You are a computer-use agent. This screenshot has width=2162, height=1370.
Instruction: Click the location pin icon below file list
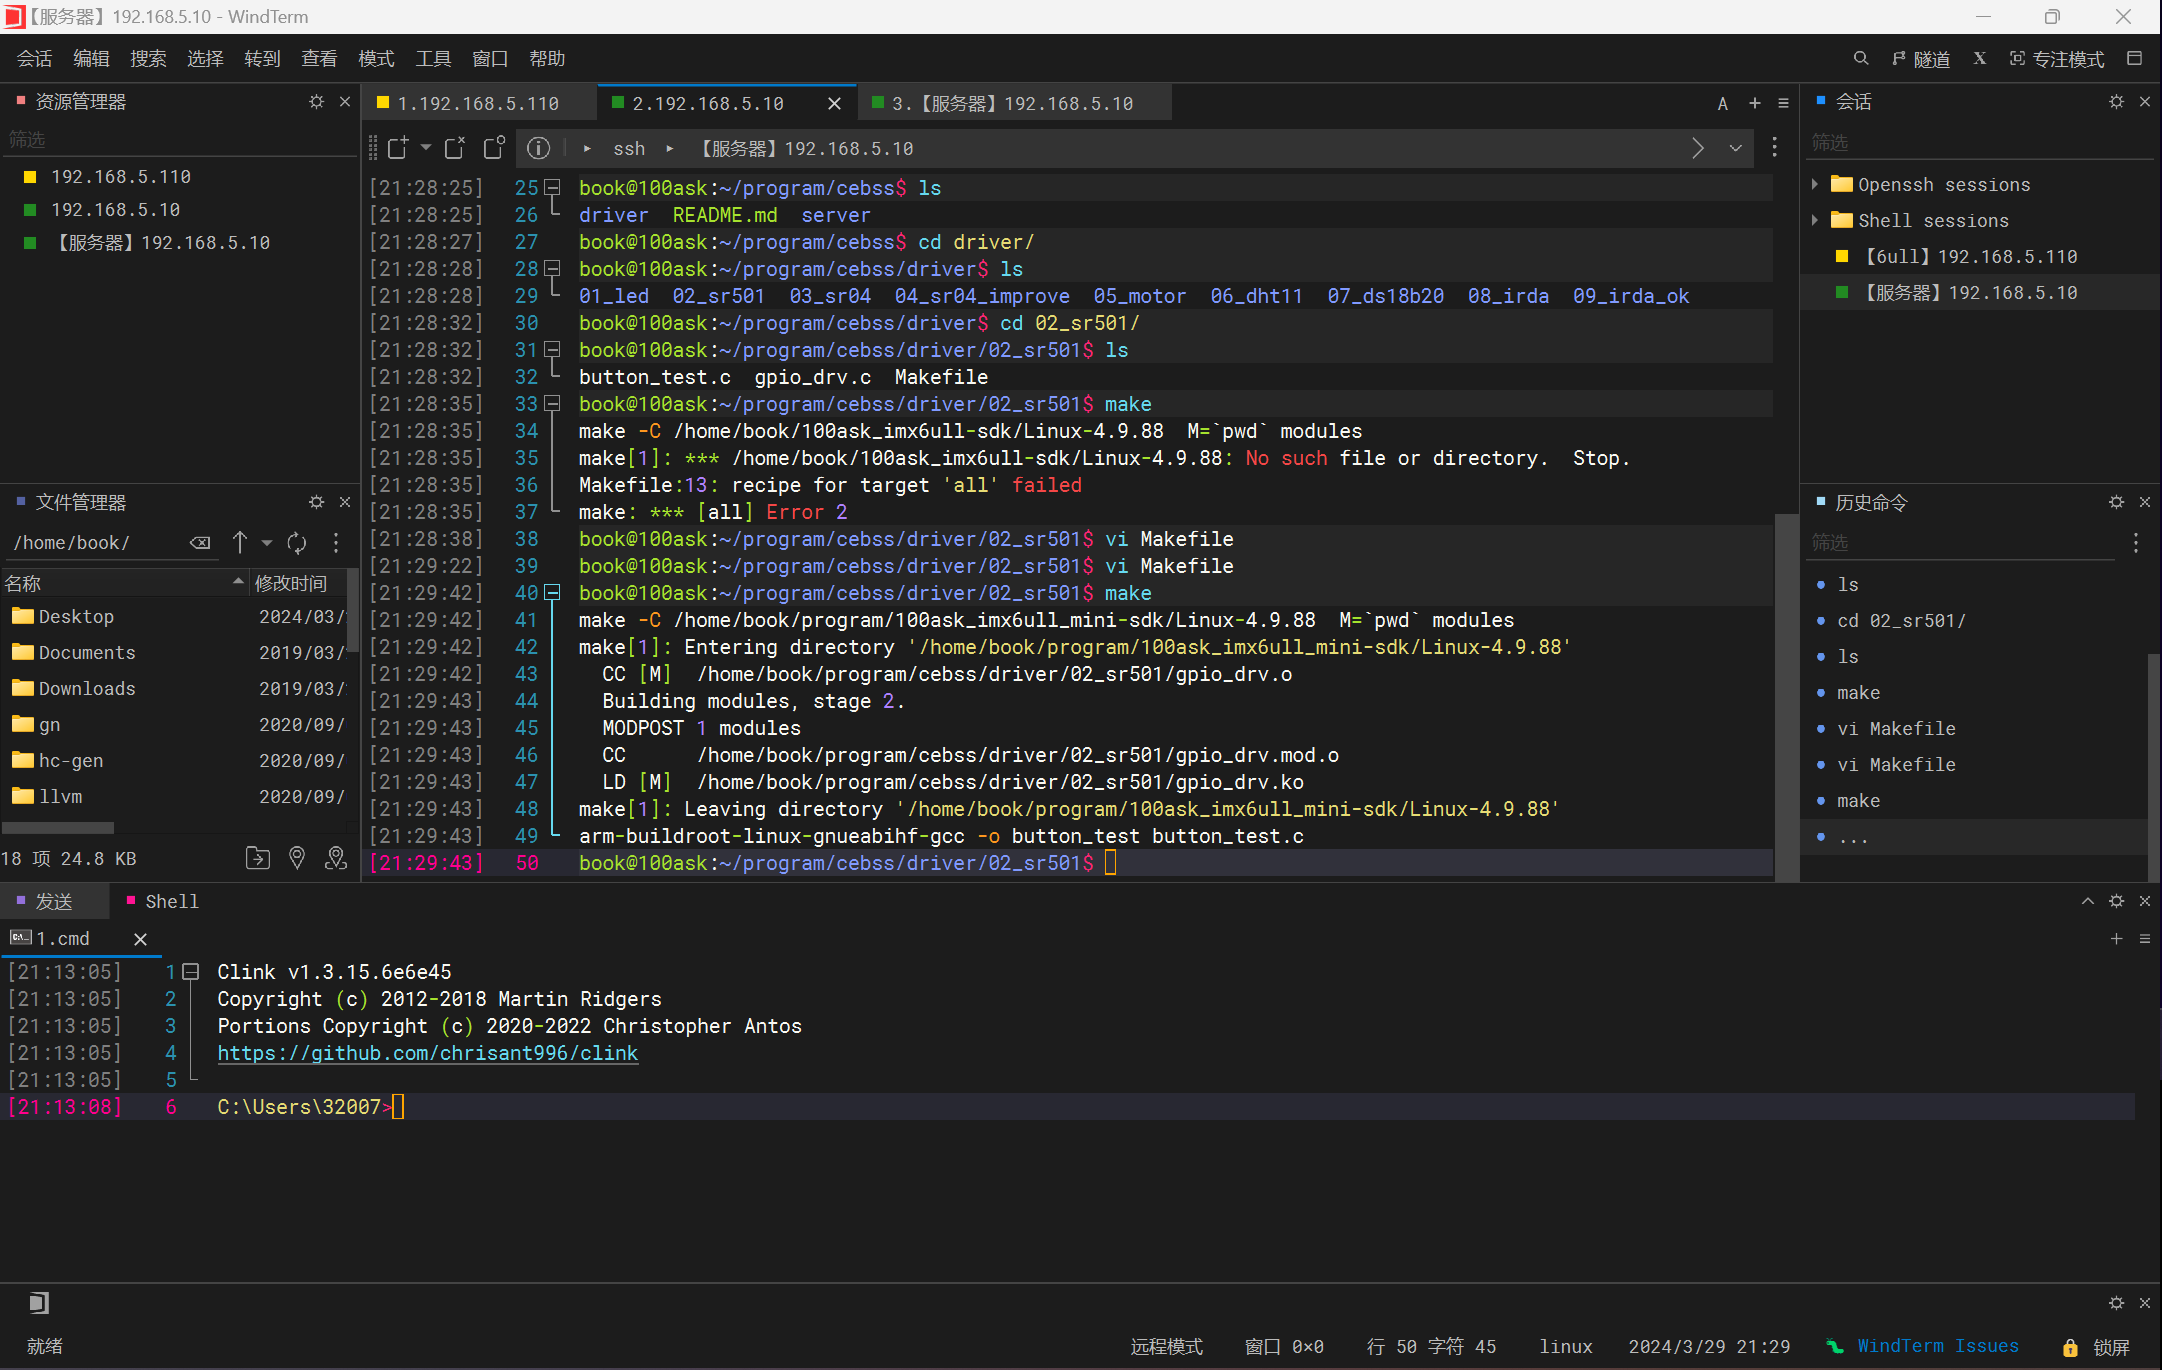click(x=297, y=858)
